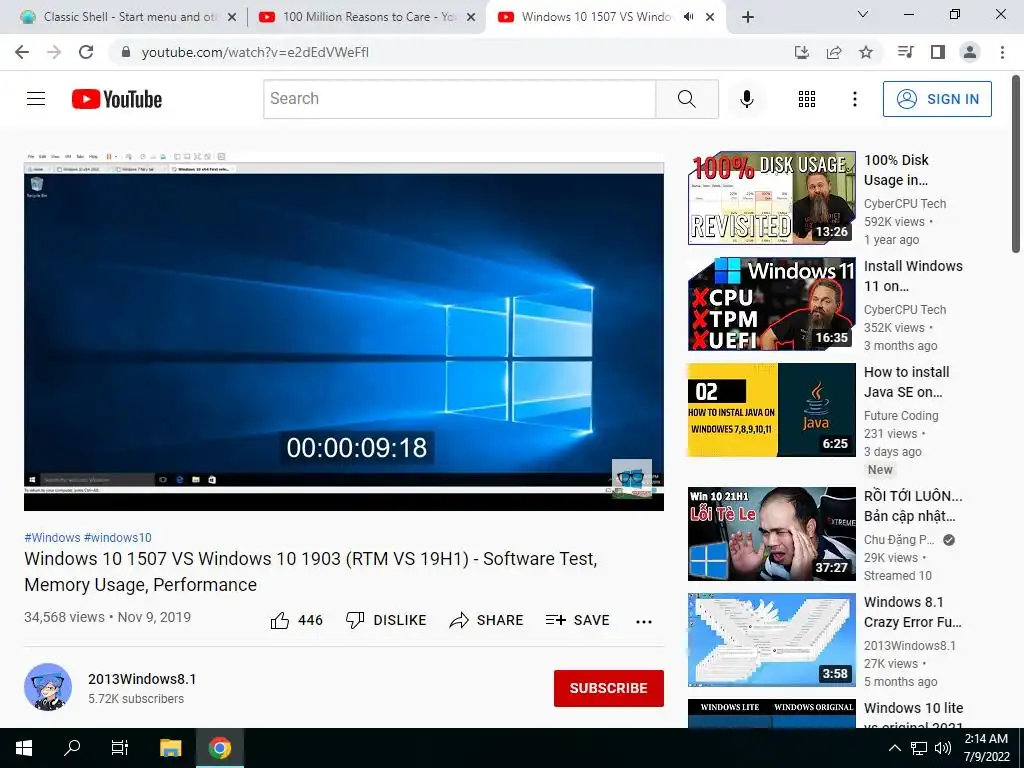Open the 2013Windows8.1 channel avatar

[x=48, y=687]
